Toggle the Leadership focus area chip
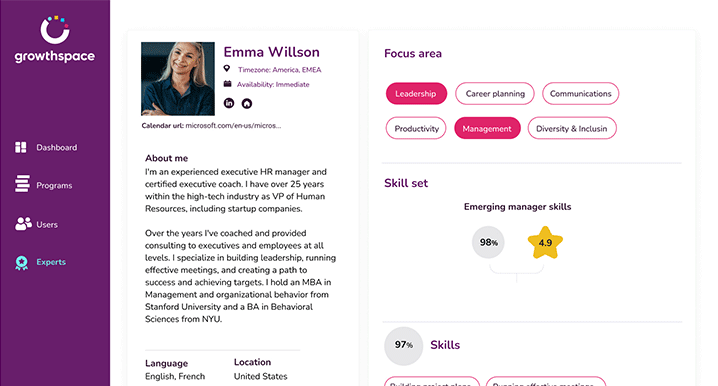718x386 pixels. (416, 93)
